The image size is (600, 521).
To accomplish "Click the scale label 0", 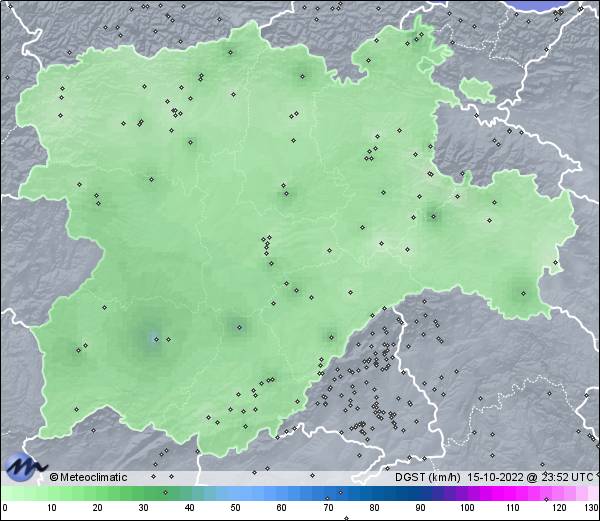I will point(5,508).
